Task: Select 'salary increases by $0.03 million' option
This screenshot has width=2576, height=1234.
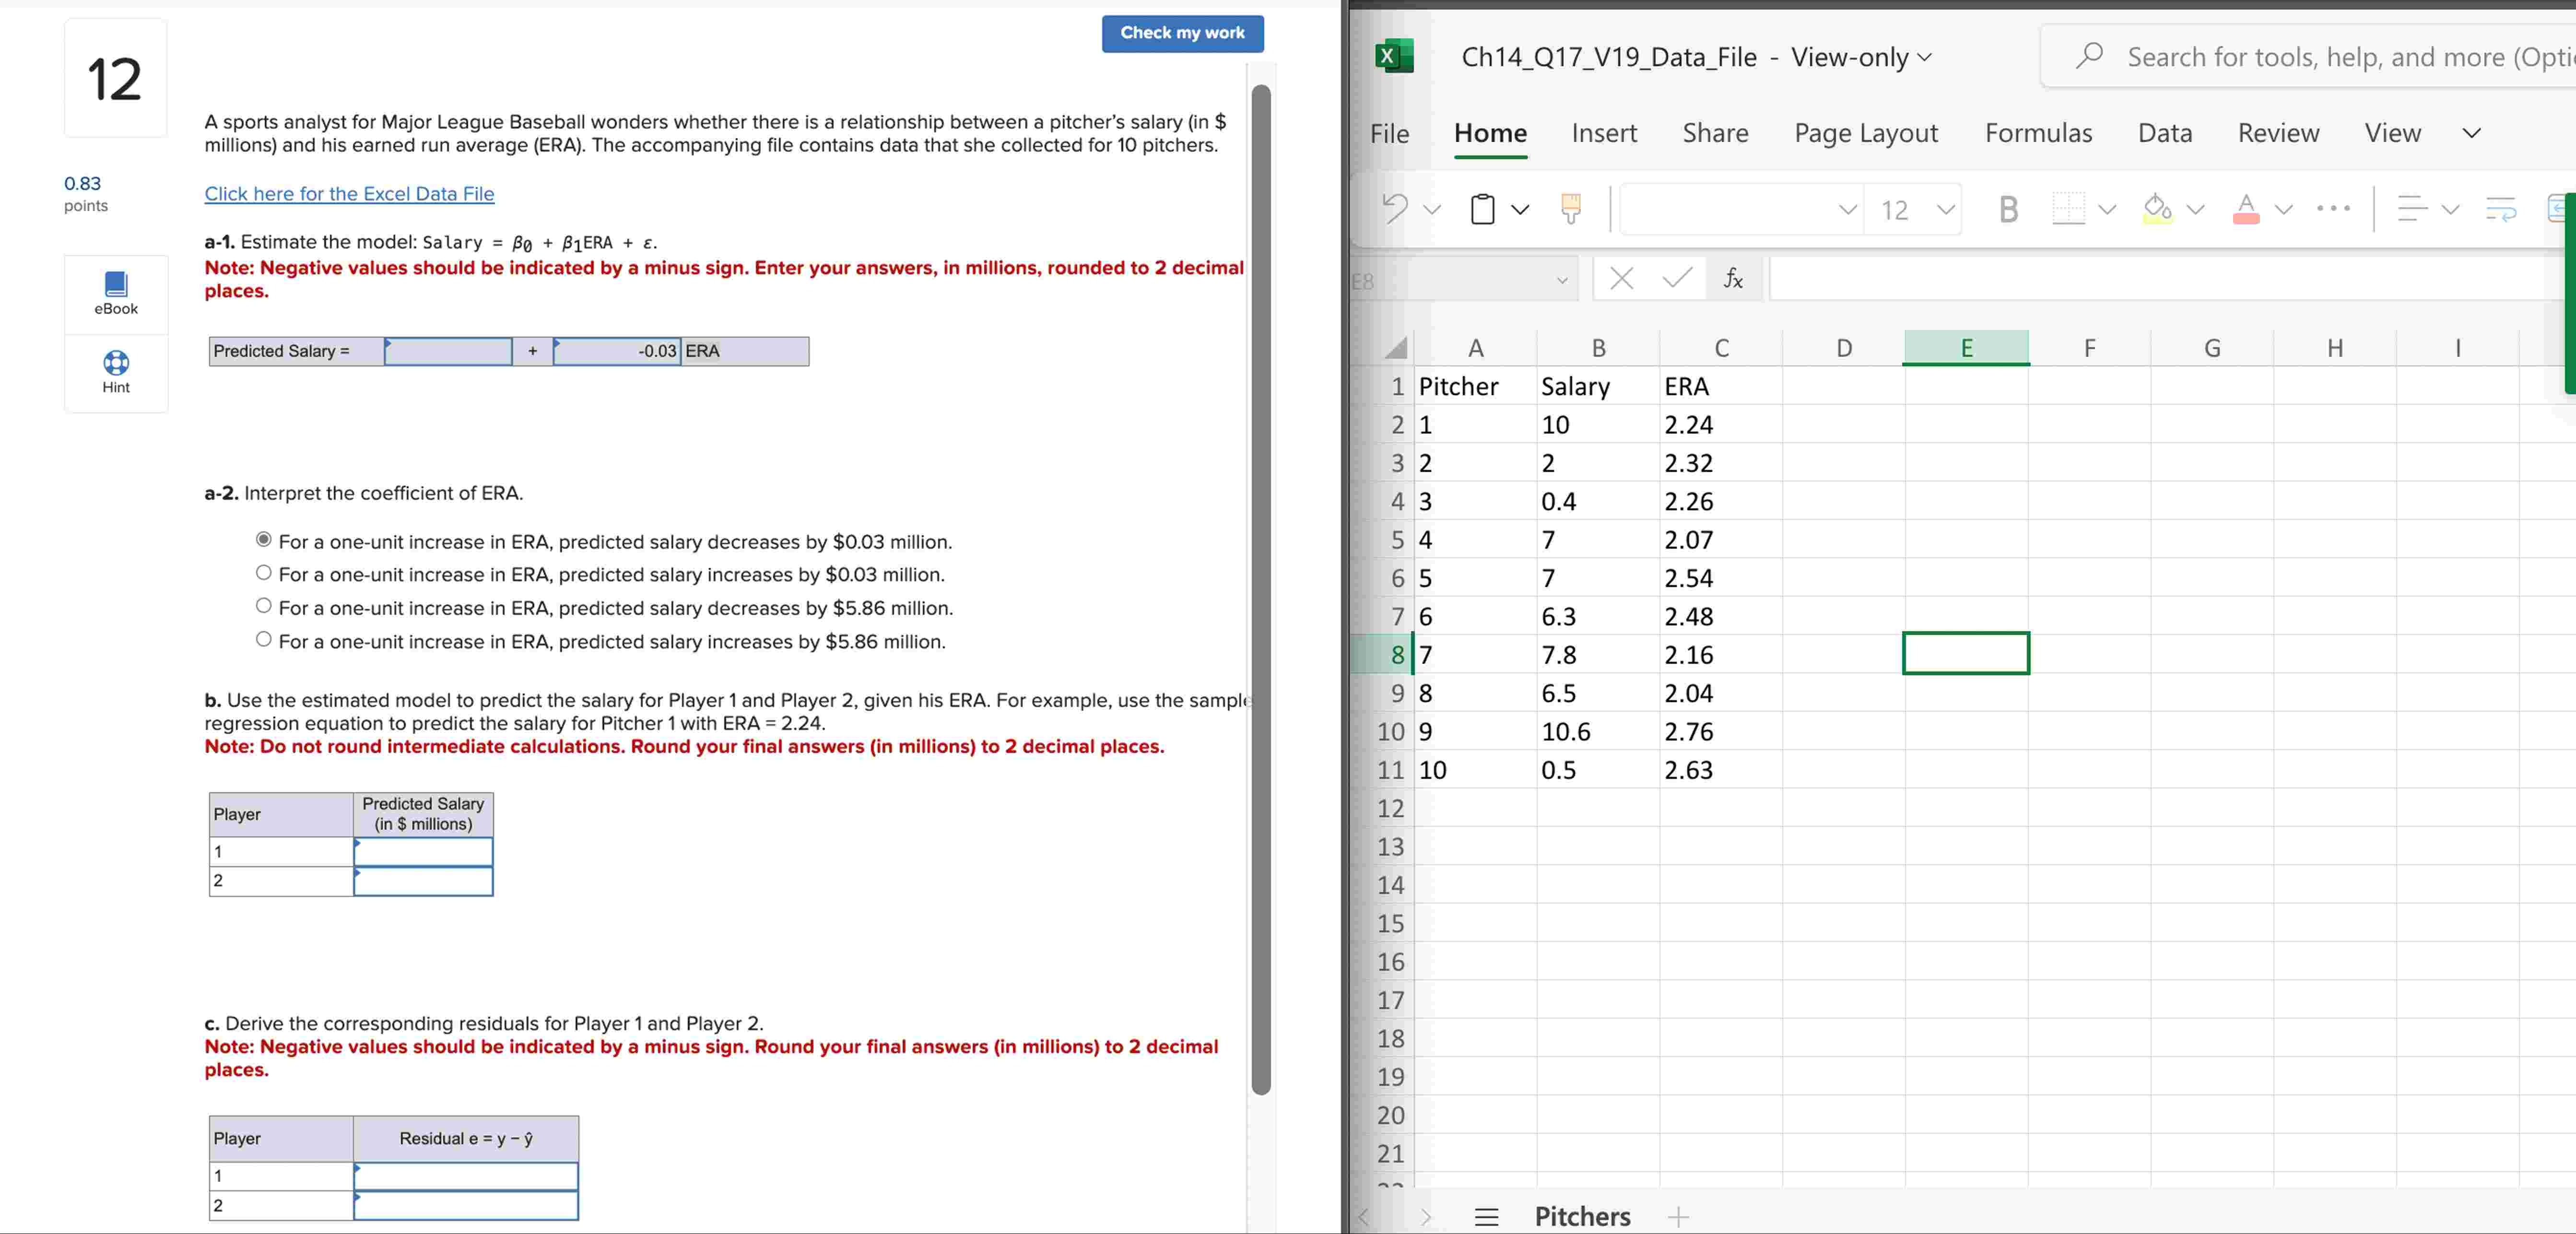Action: point(264,573)
